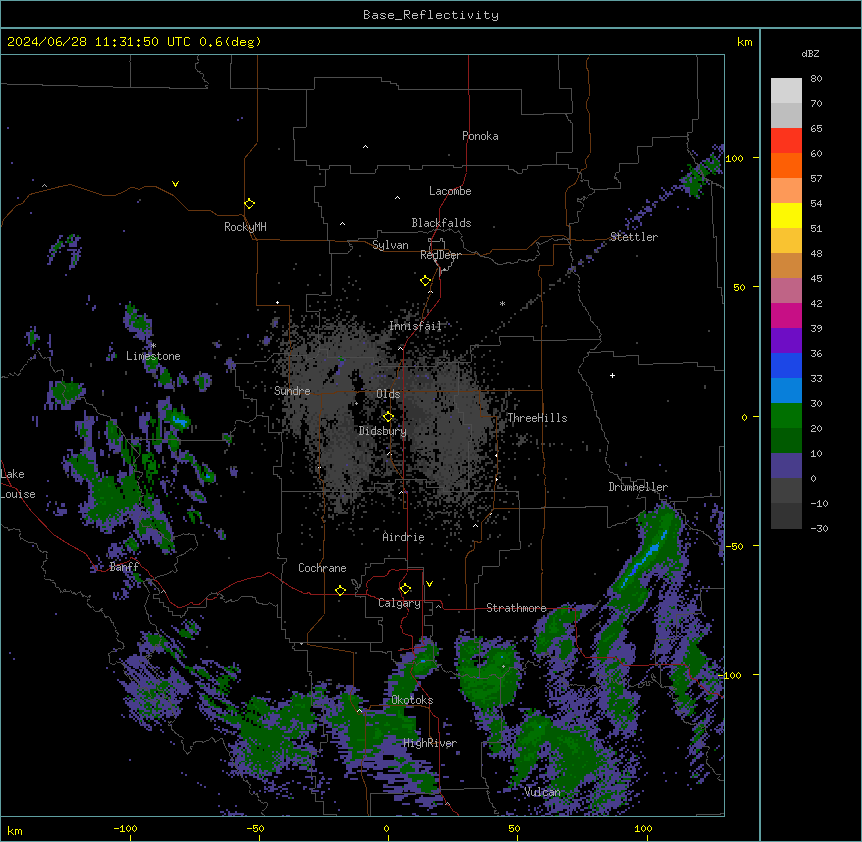
Task: Select the Strathmore label
Action: 516,608
